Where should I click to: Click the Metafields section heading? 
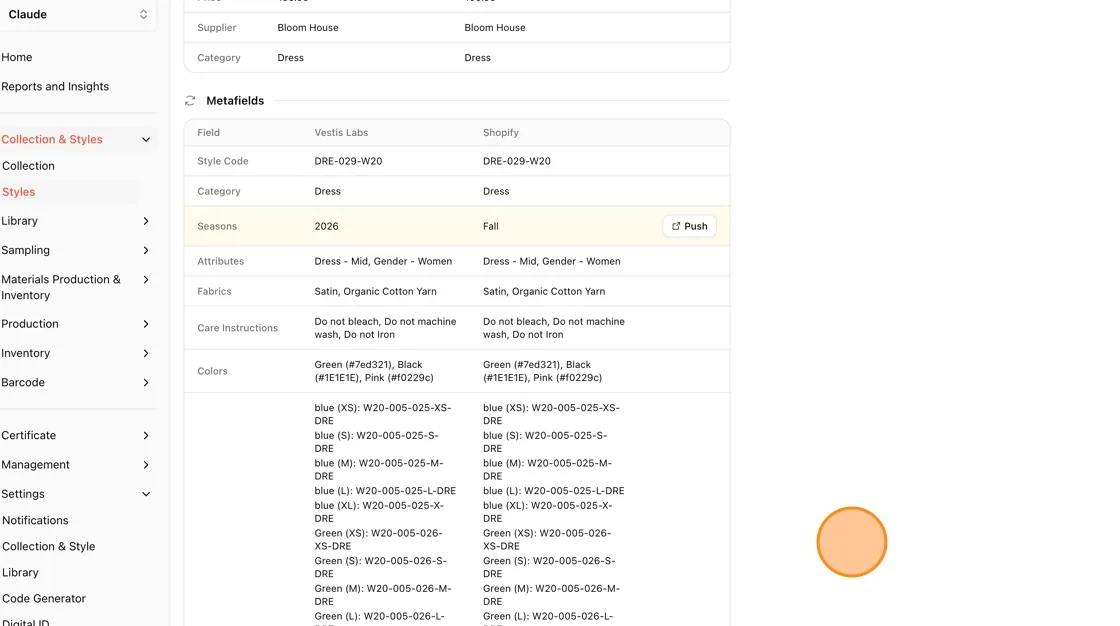235,101
